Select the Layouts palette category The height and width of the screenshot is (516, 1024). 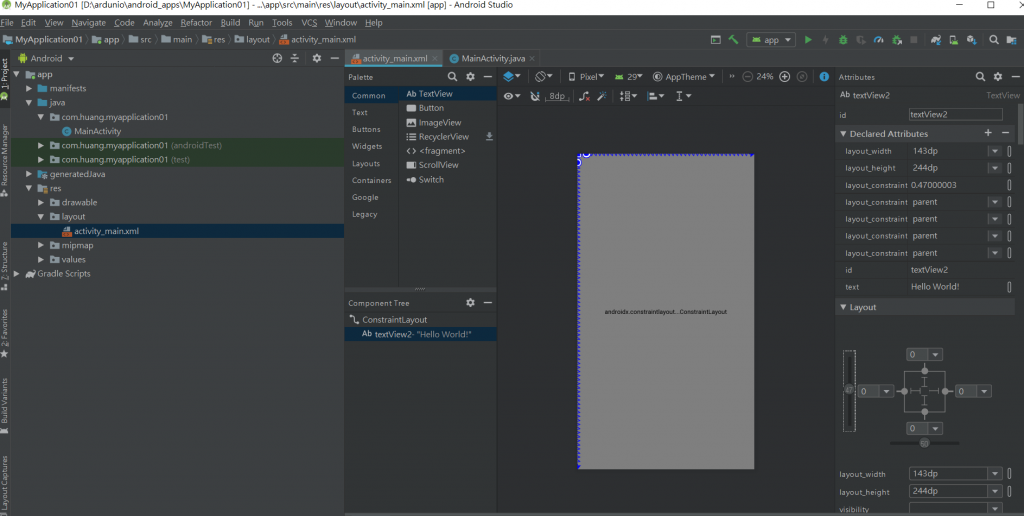point(366,163)
